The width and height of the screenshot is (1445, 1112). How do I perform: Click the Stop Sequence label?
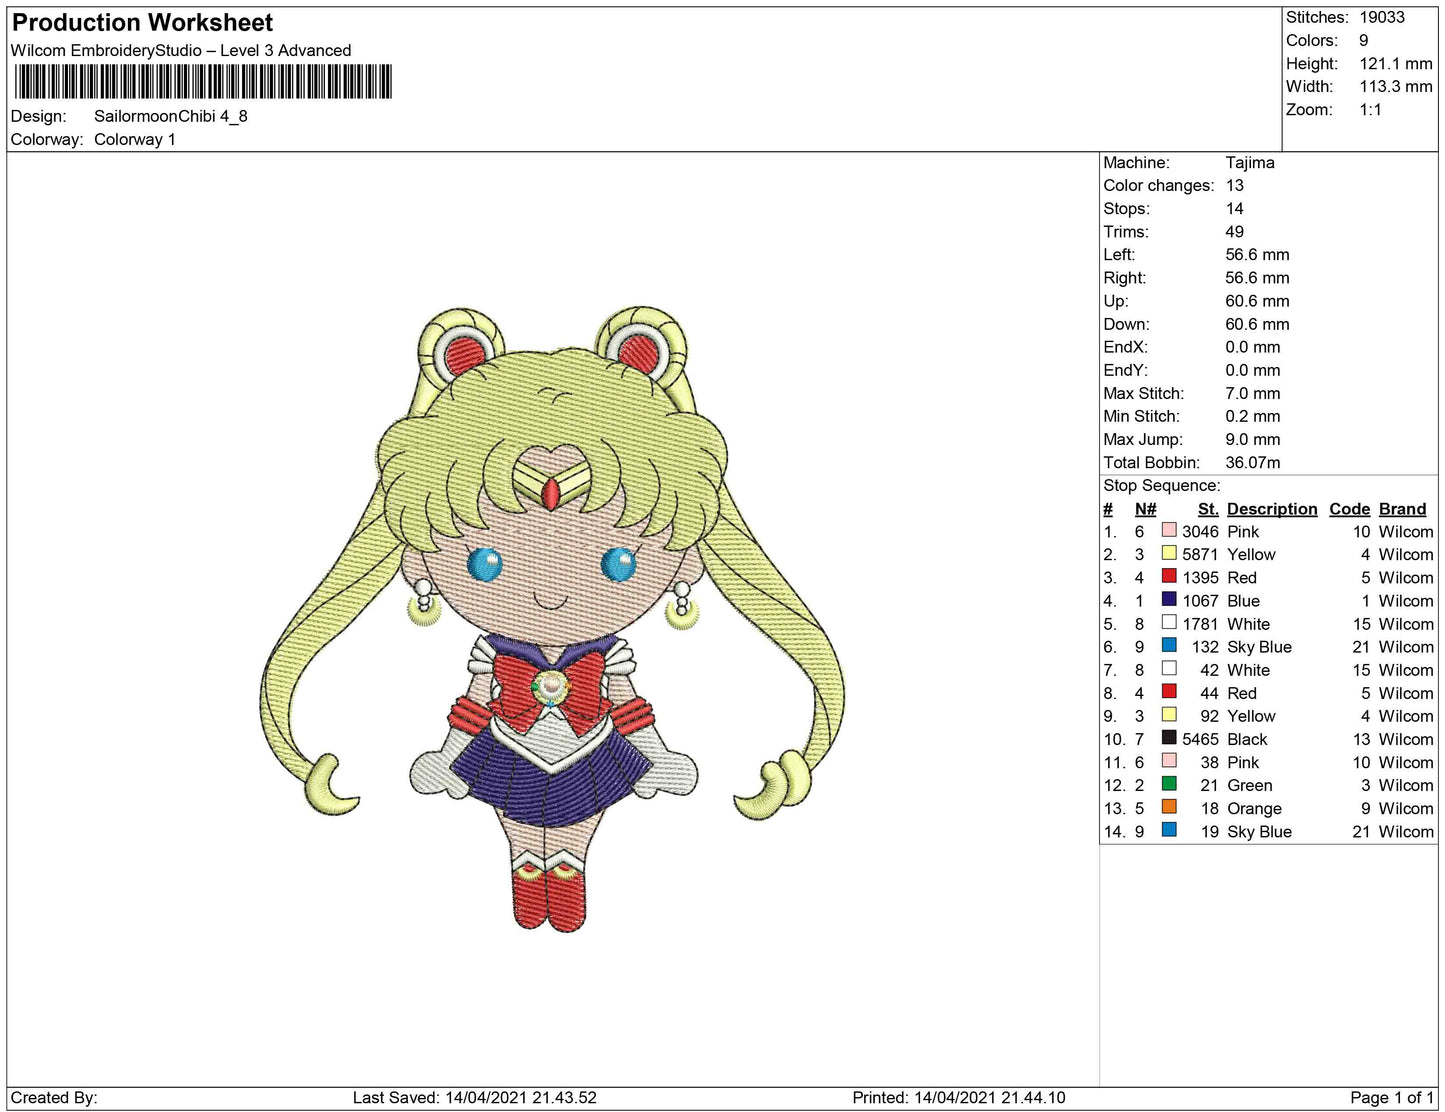click(x=1161, y=485)
